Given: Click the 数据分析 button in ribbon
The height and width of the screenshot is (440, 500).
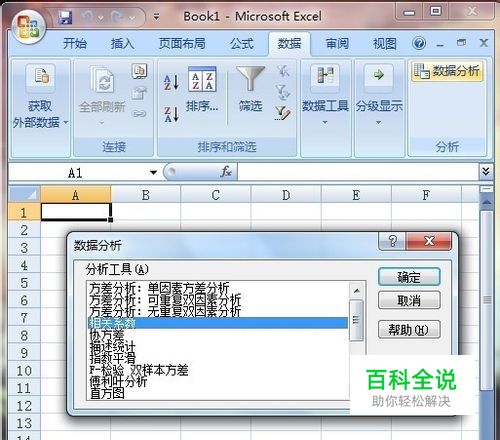Looking at the screenshot, I should point(447,71).
